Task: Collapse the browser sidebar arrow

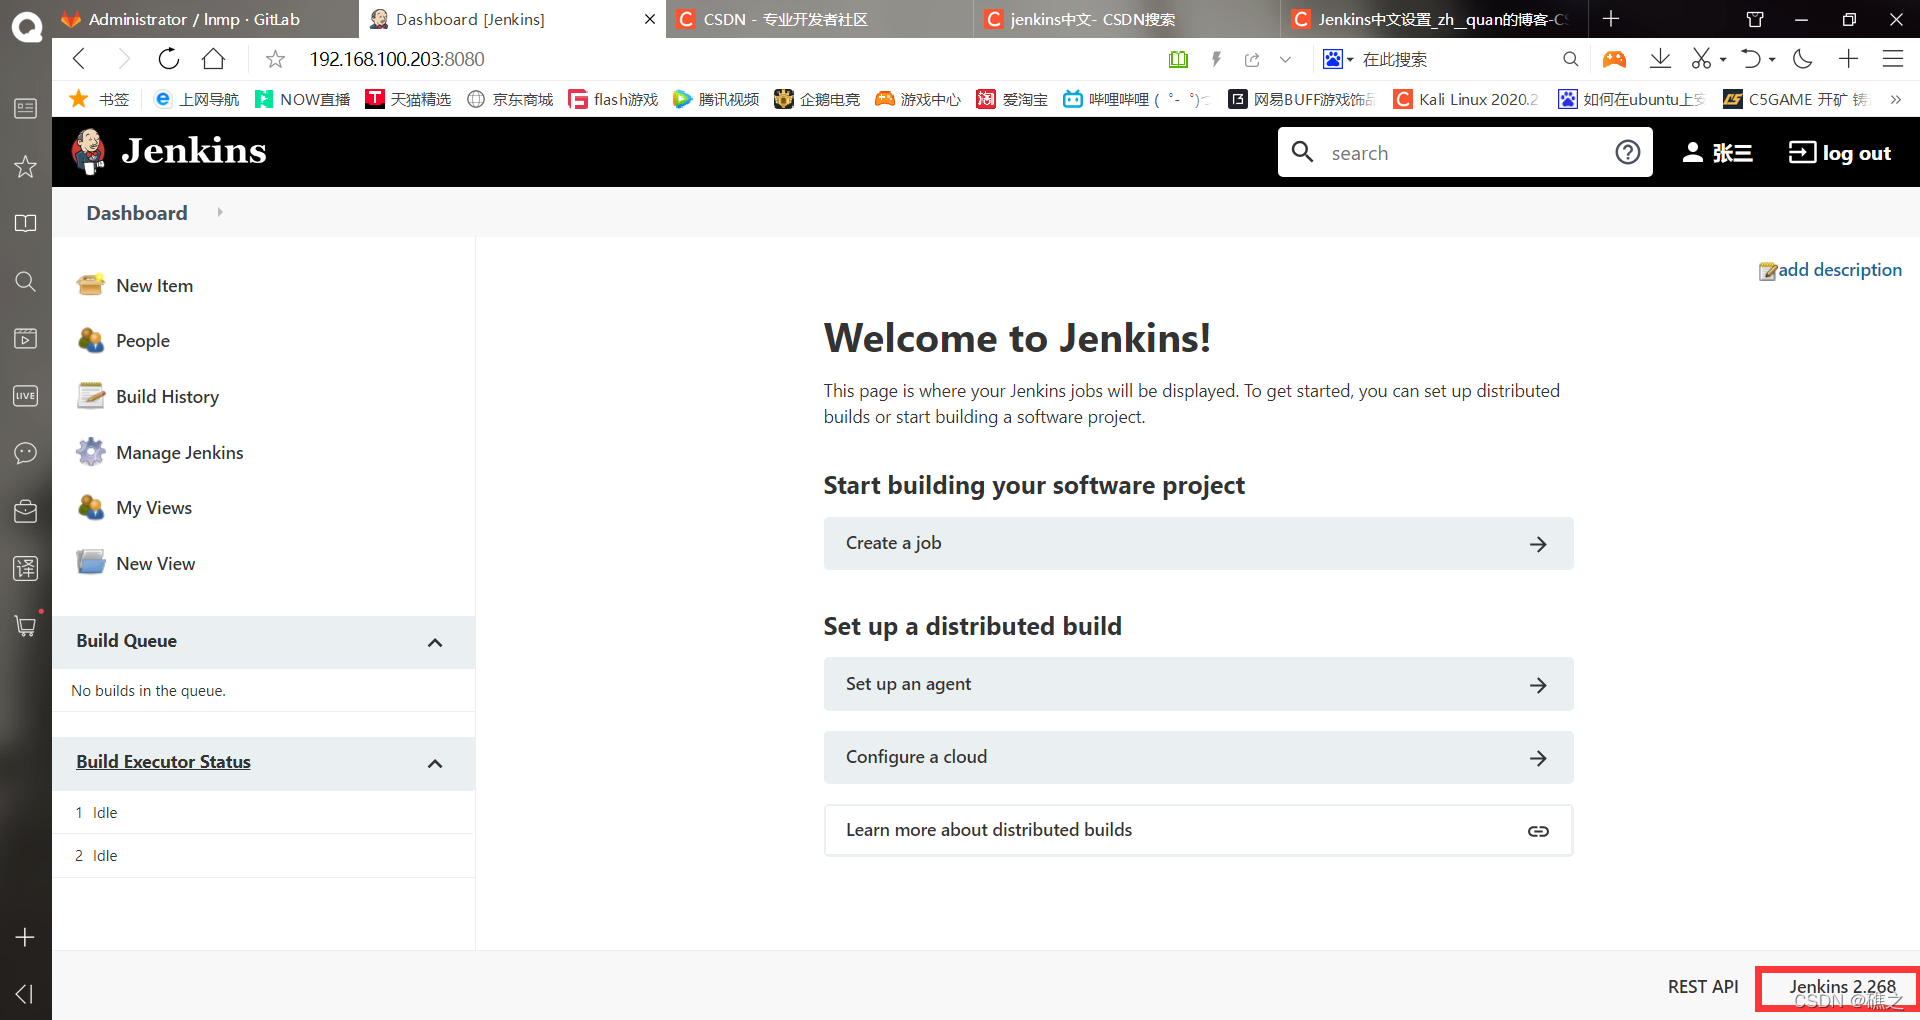Action: click(26, 994)
